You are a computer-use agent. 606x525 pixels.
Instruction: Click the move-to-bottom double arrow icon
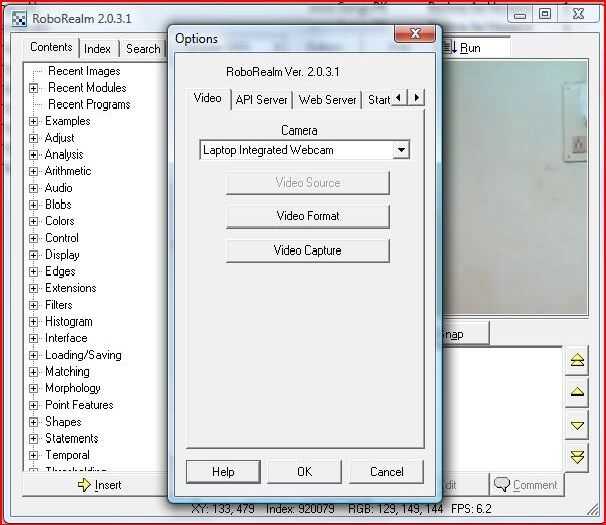[577, 457]
